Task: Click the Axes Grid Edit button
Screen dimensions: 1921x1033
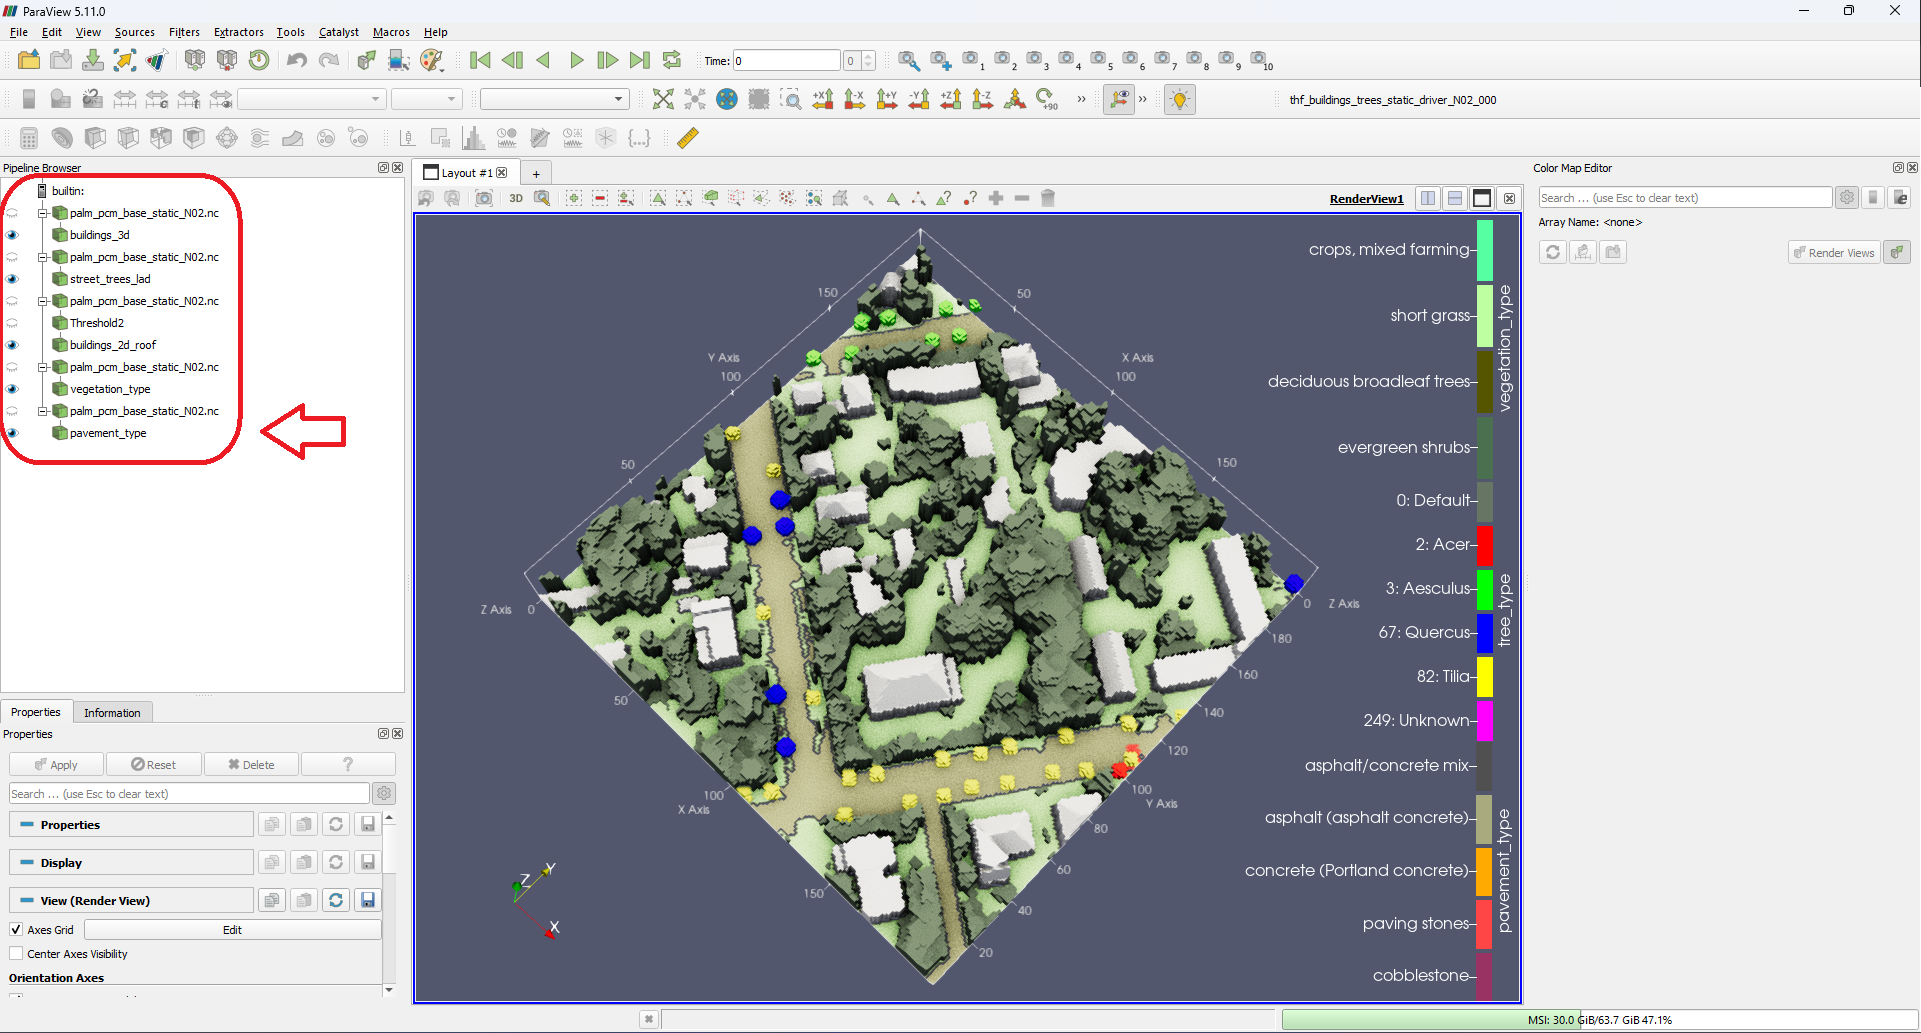Action: click(x=233, y=929)
